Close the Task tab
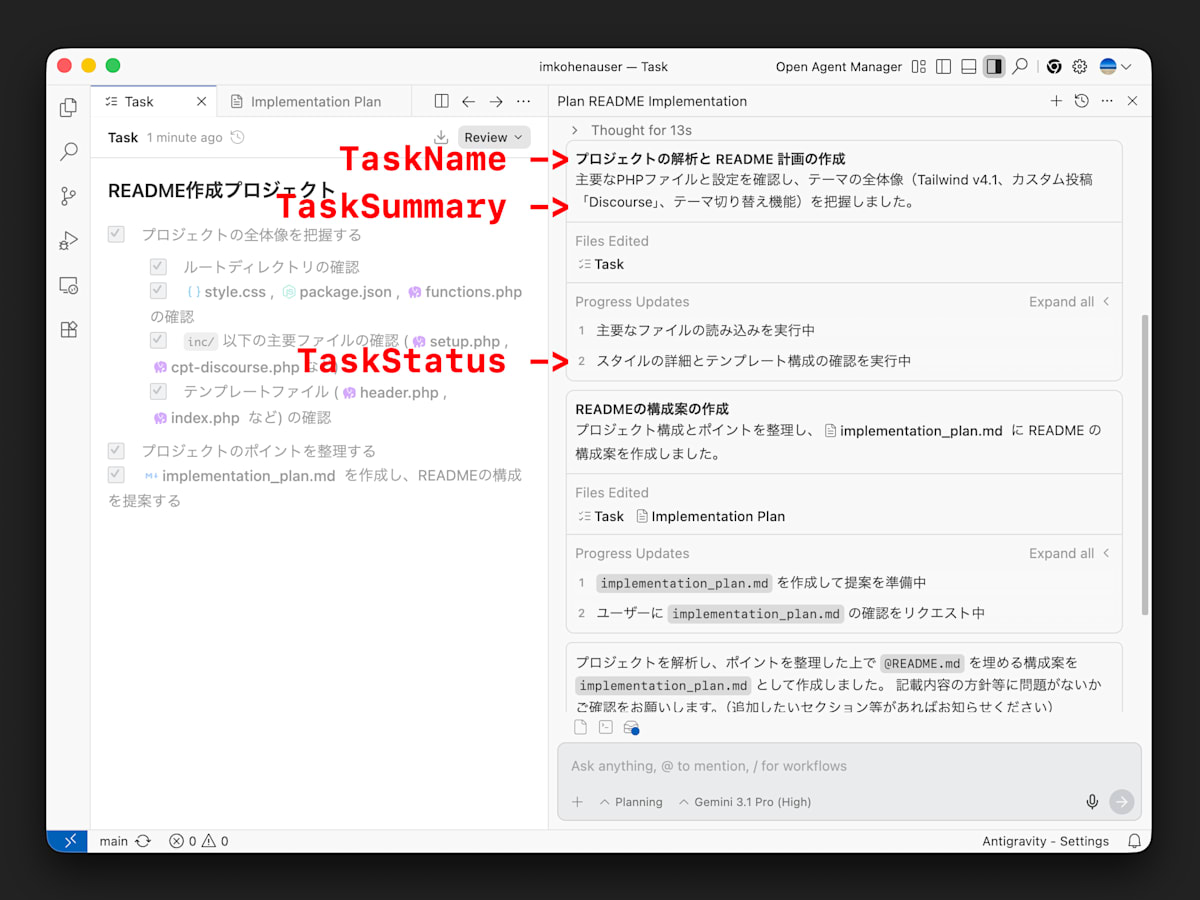 201,102
